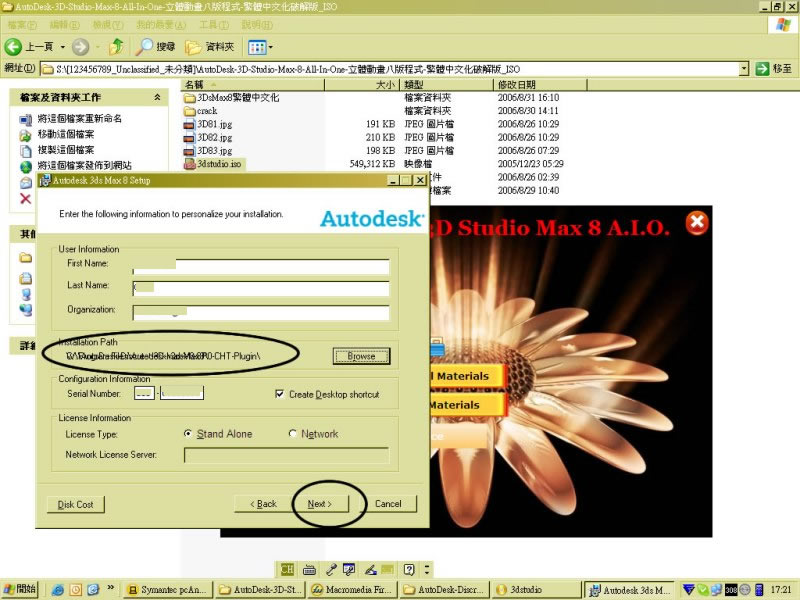Screen dimensions: 800x600
Task: Select the 3D82.jpg file icon
Action: coord(189,137)
